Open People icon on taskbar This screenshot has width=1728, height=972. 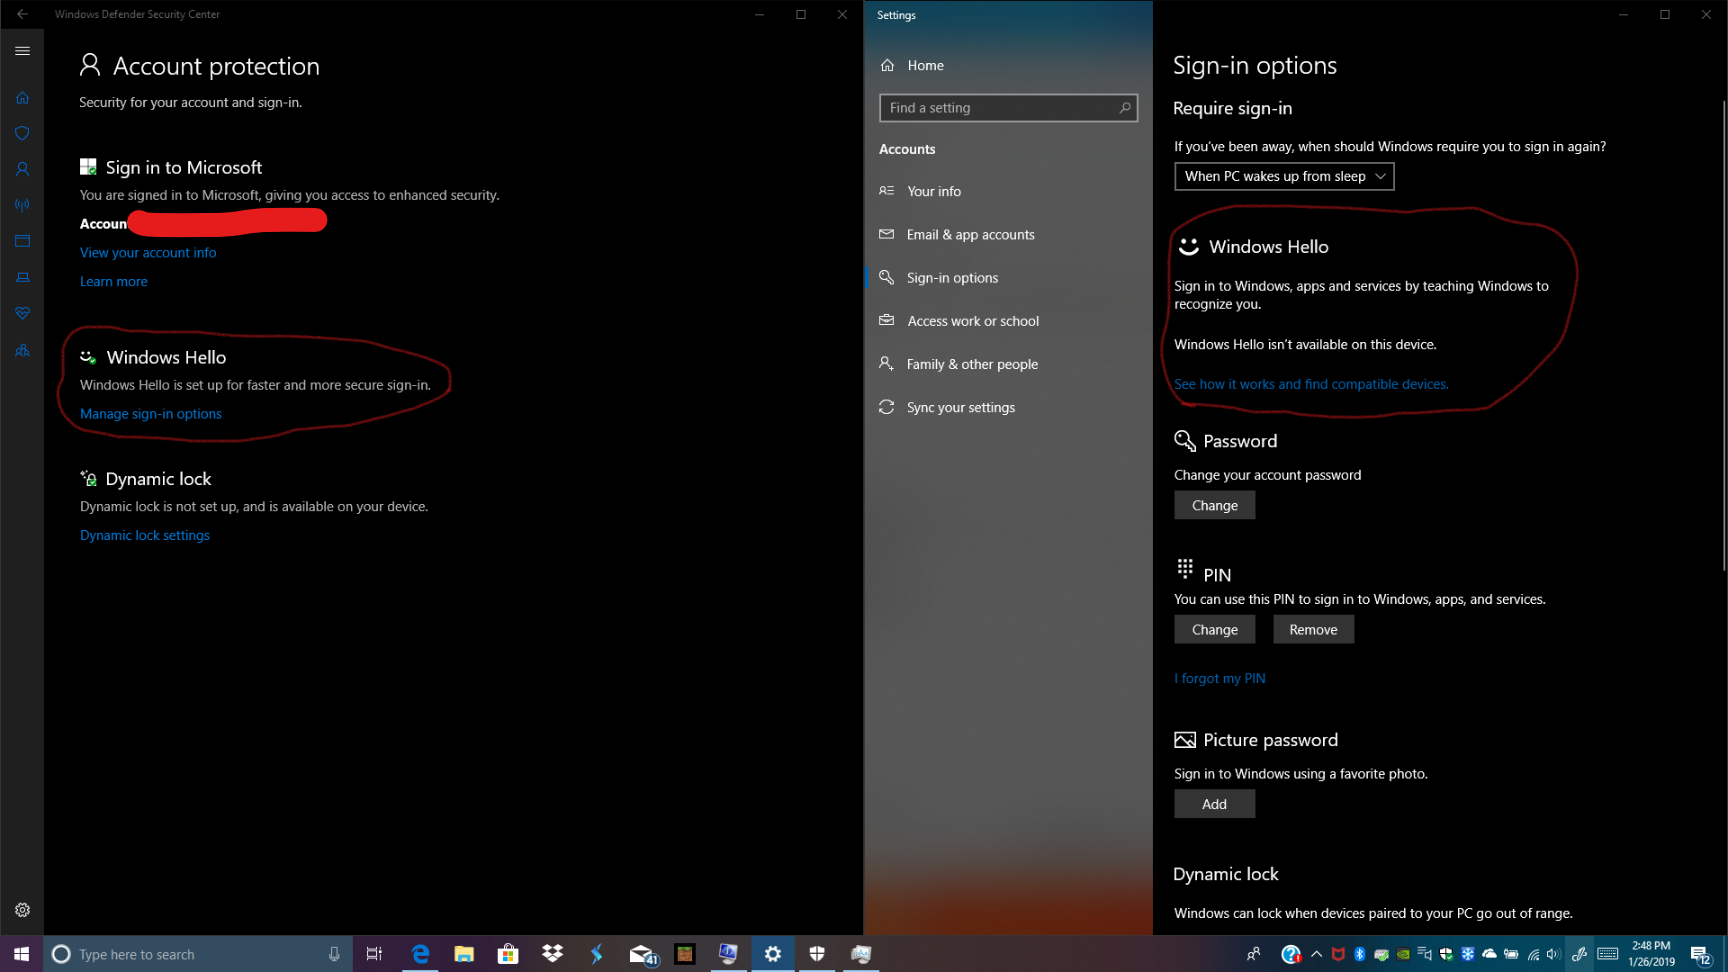(1253, 954)
